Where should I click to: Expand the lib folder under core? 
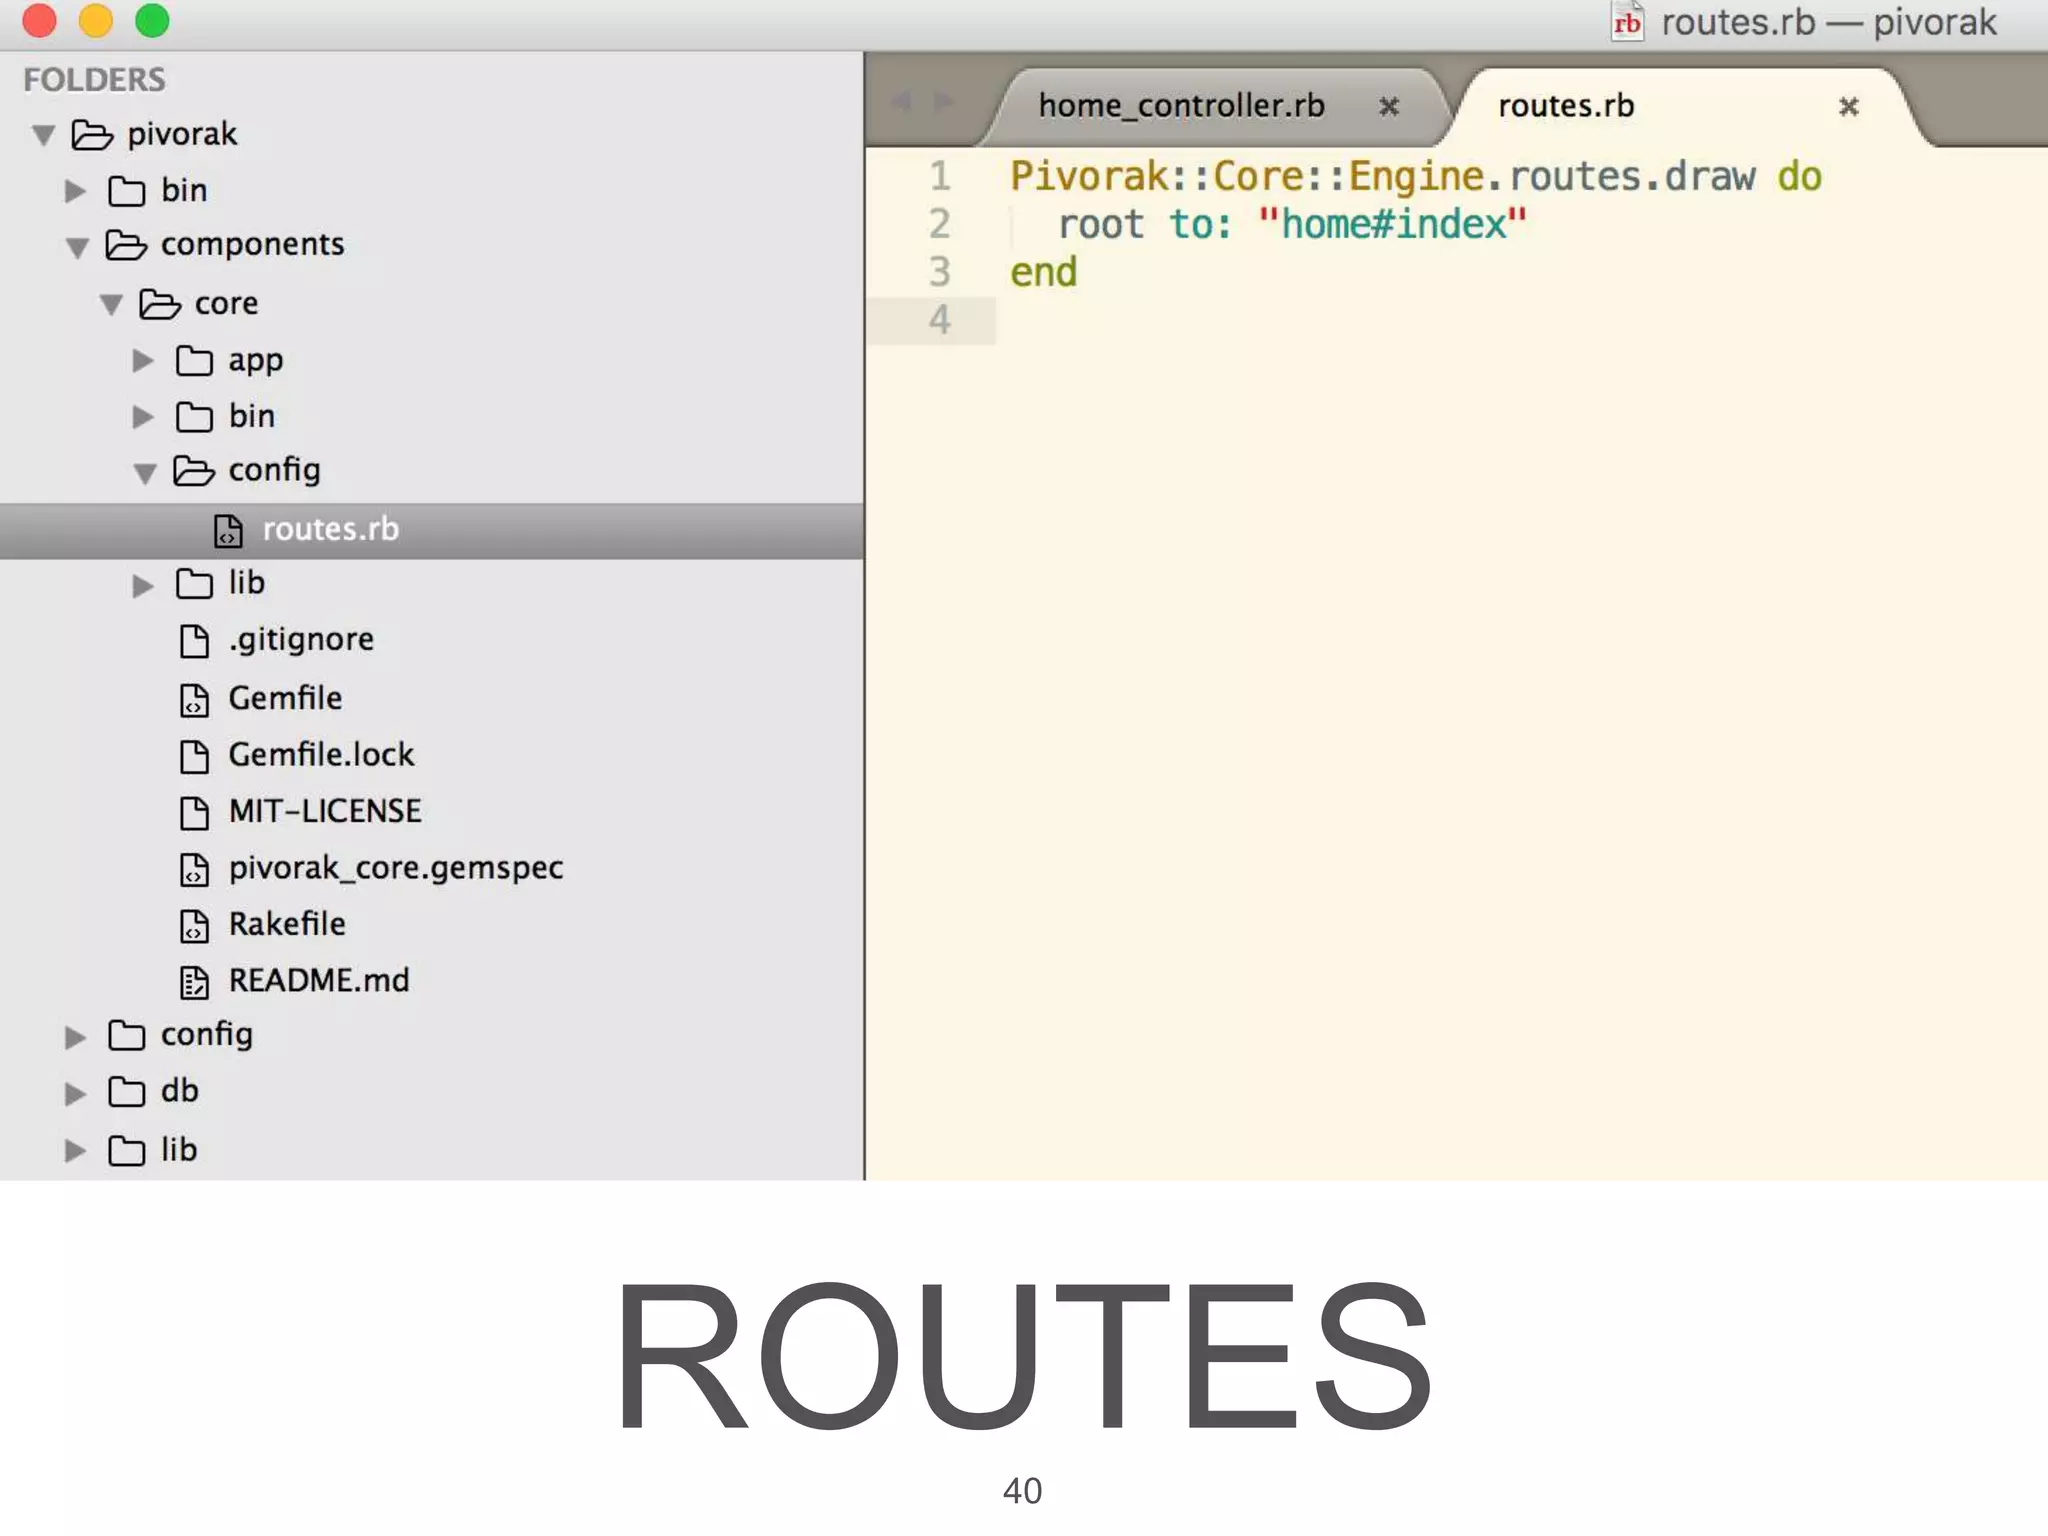point(143,585)
